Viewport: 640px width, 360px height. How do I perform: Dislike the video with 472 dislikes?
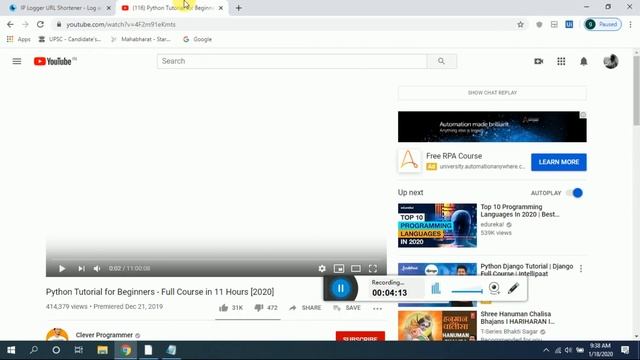pos(266,308)
